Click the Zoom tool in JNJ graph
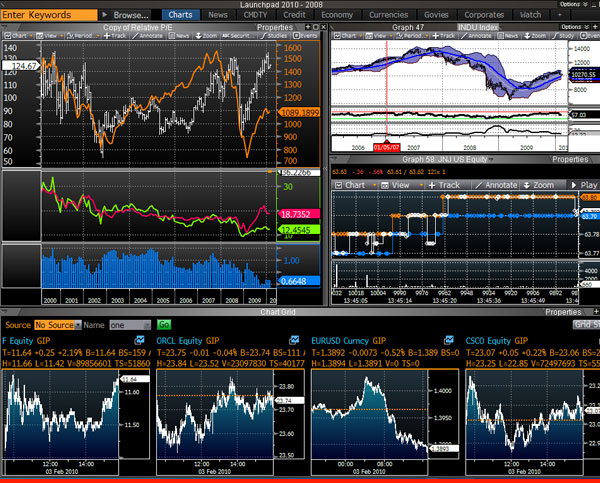600x483 pixels. [539, 185]
